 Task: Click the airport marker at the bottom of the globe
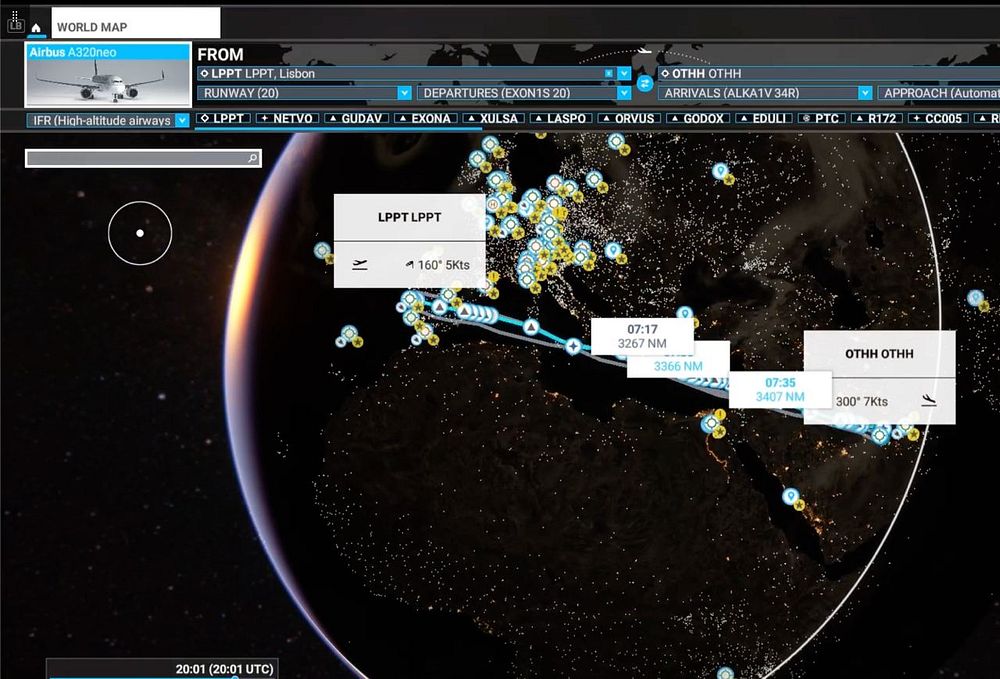(x=725, y=673)
